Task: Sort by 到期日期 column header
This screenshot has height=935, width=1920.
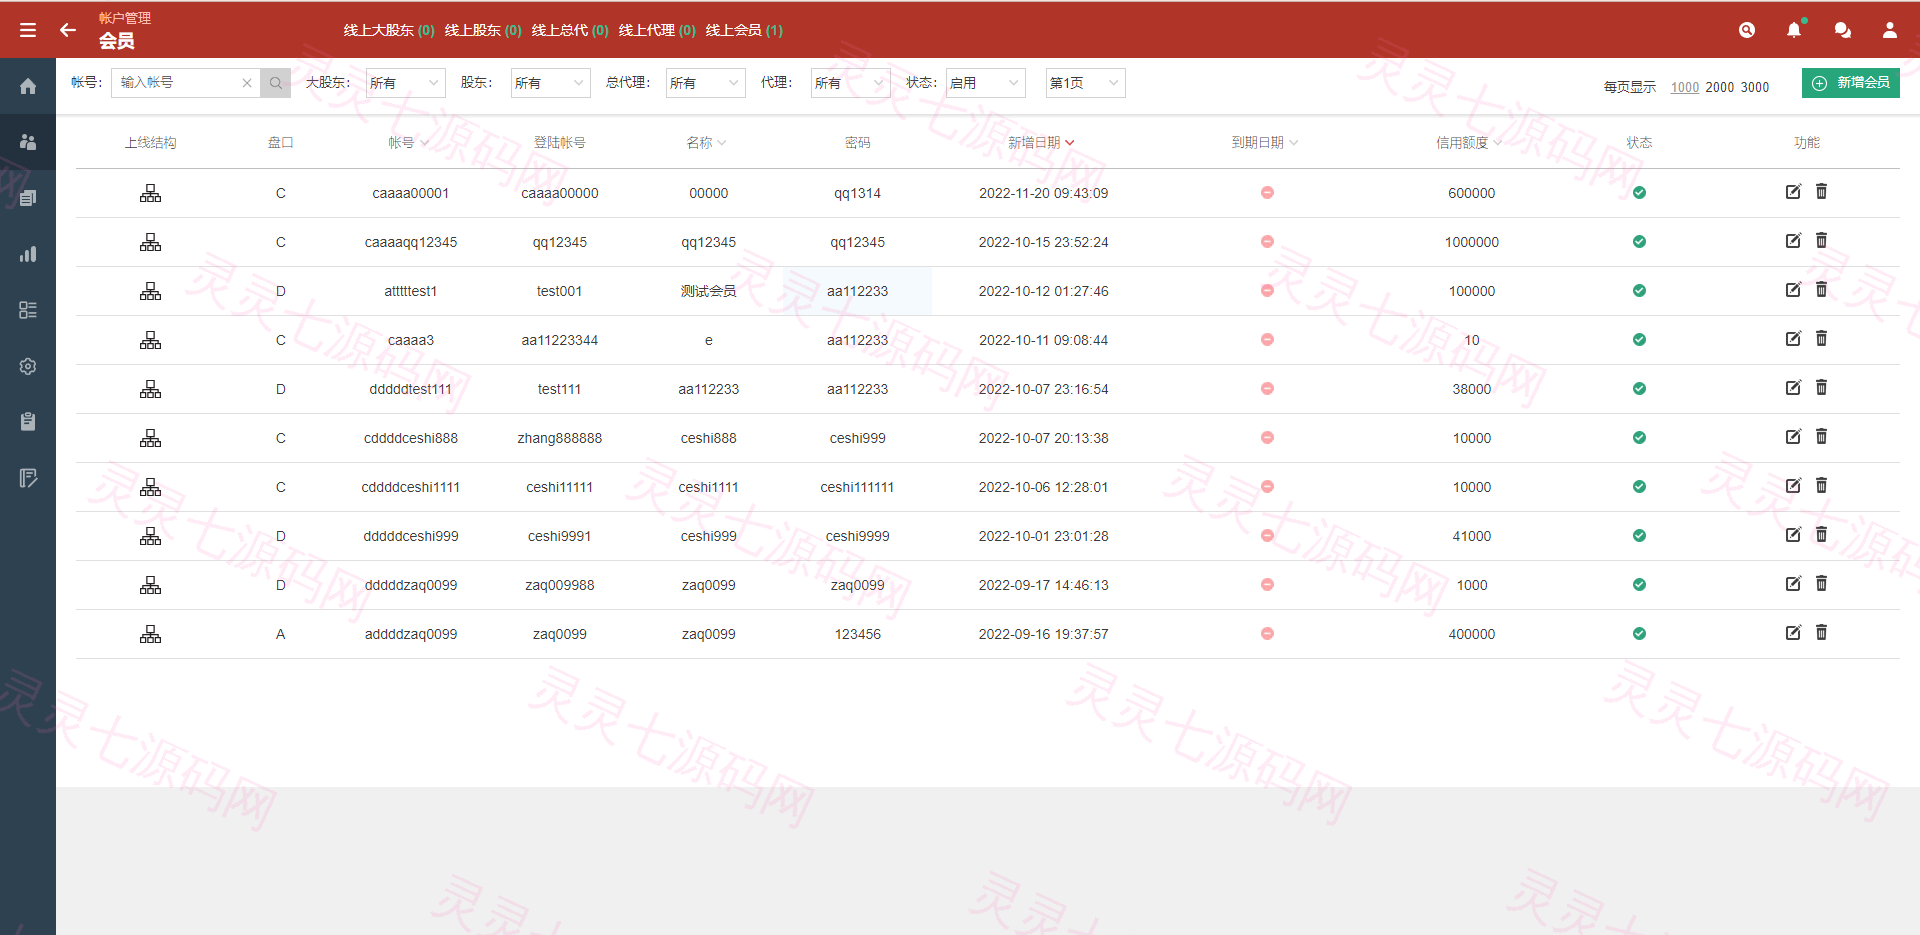Action: (1265, 143)
